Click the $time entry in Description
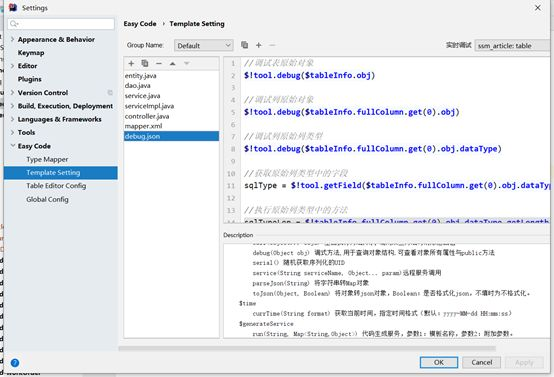 [x=247, y=303]
